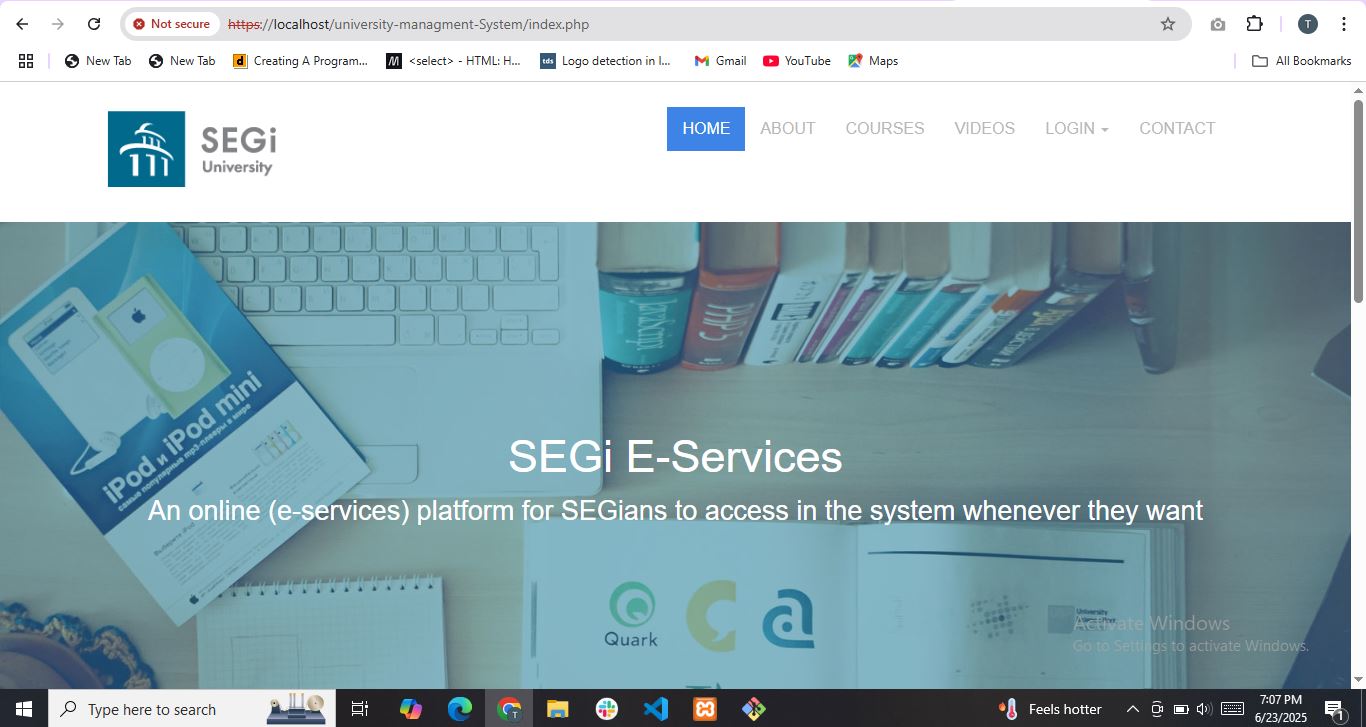Open the Creating A Program bookmark

301,61
